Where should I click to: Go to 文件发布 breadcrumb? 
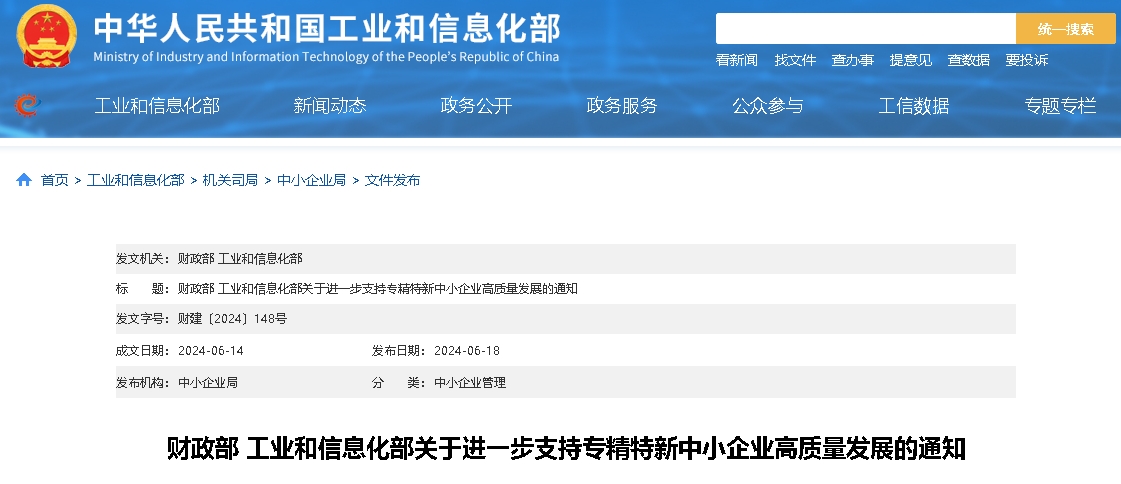click(x=392, y=180)
